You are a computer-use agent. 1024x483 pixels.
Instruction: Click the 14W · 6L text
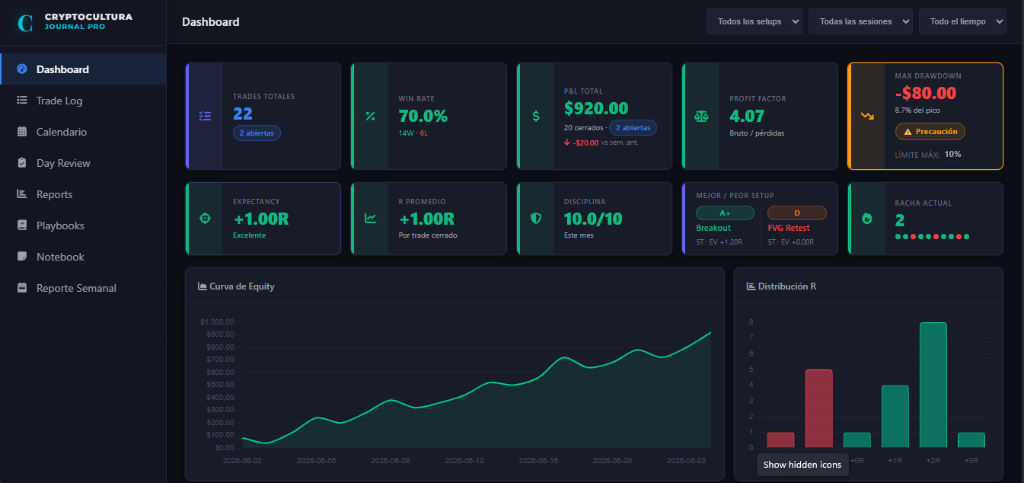click(413, 133)
